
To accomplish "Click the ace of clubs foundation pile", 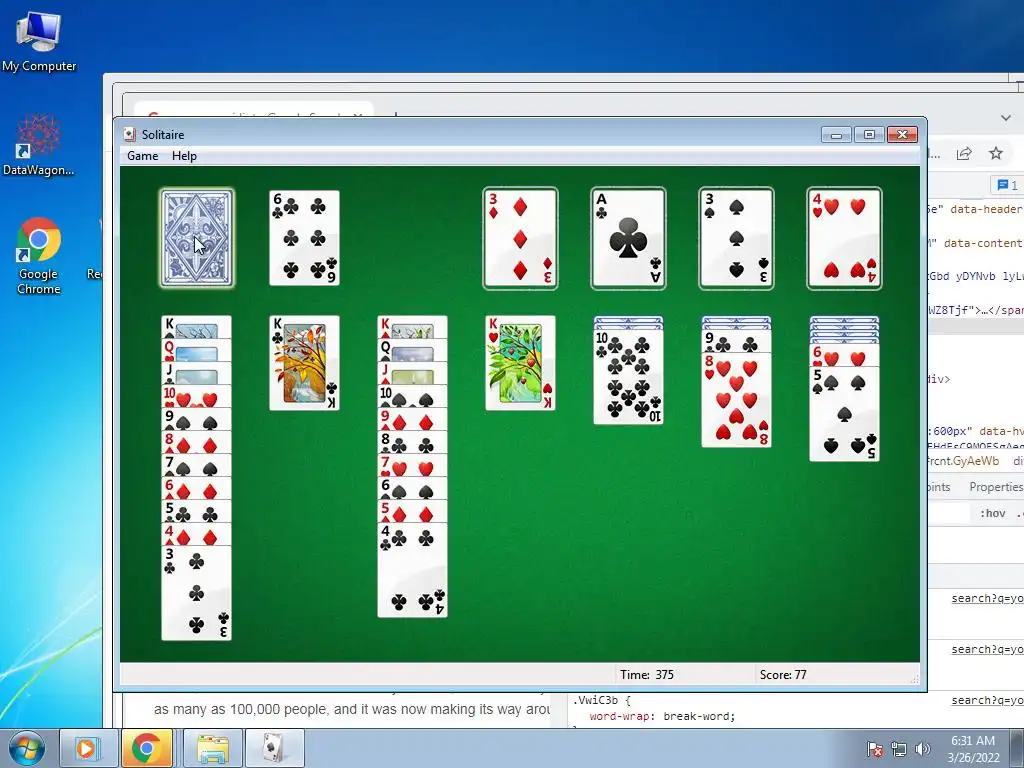I will (628, 238).
